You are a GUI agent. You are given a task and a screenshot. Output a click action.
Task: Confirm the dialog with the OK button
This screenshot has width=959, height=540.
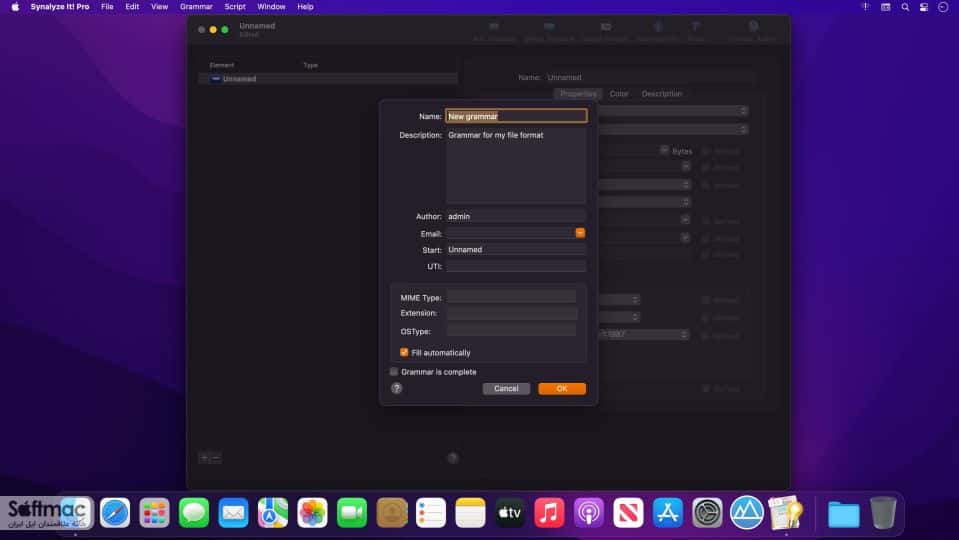(x=562, y=389)
